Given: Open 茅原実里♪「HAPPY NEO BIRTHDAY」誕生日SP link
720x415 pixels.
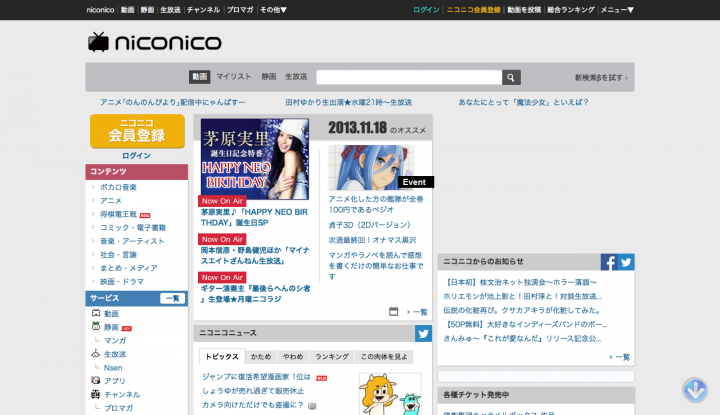Looking at the screenshot, I should [254, 217].
